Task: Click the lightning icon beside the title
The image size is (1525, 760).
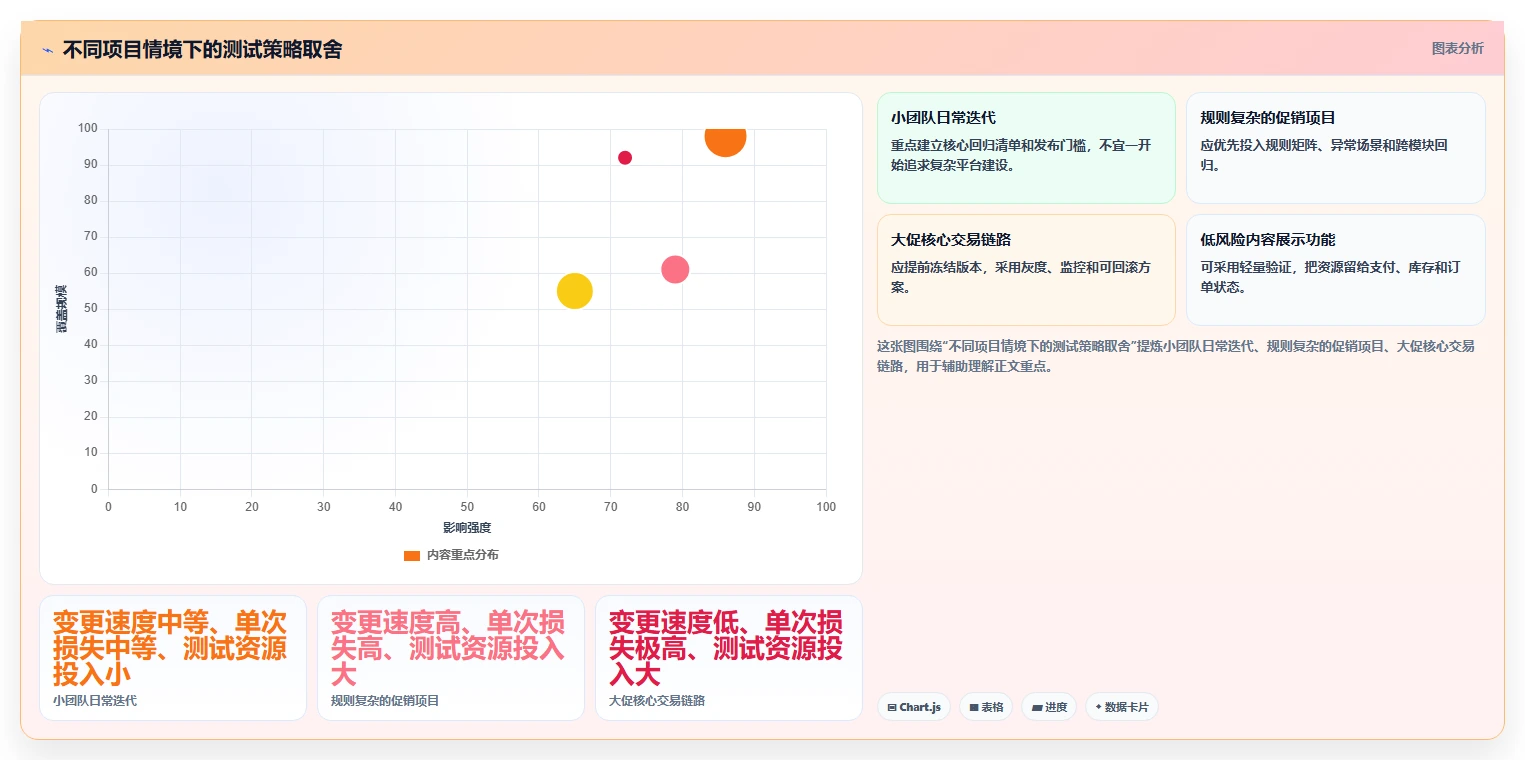Action: click(x=47, y=50)
